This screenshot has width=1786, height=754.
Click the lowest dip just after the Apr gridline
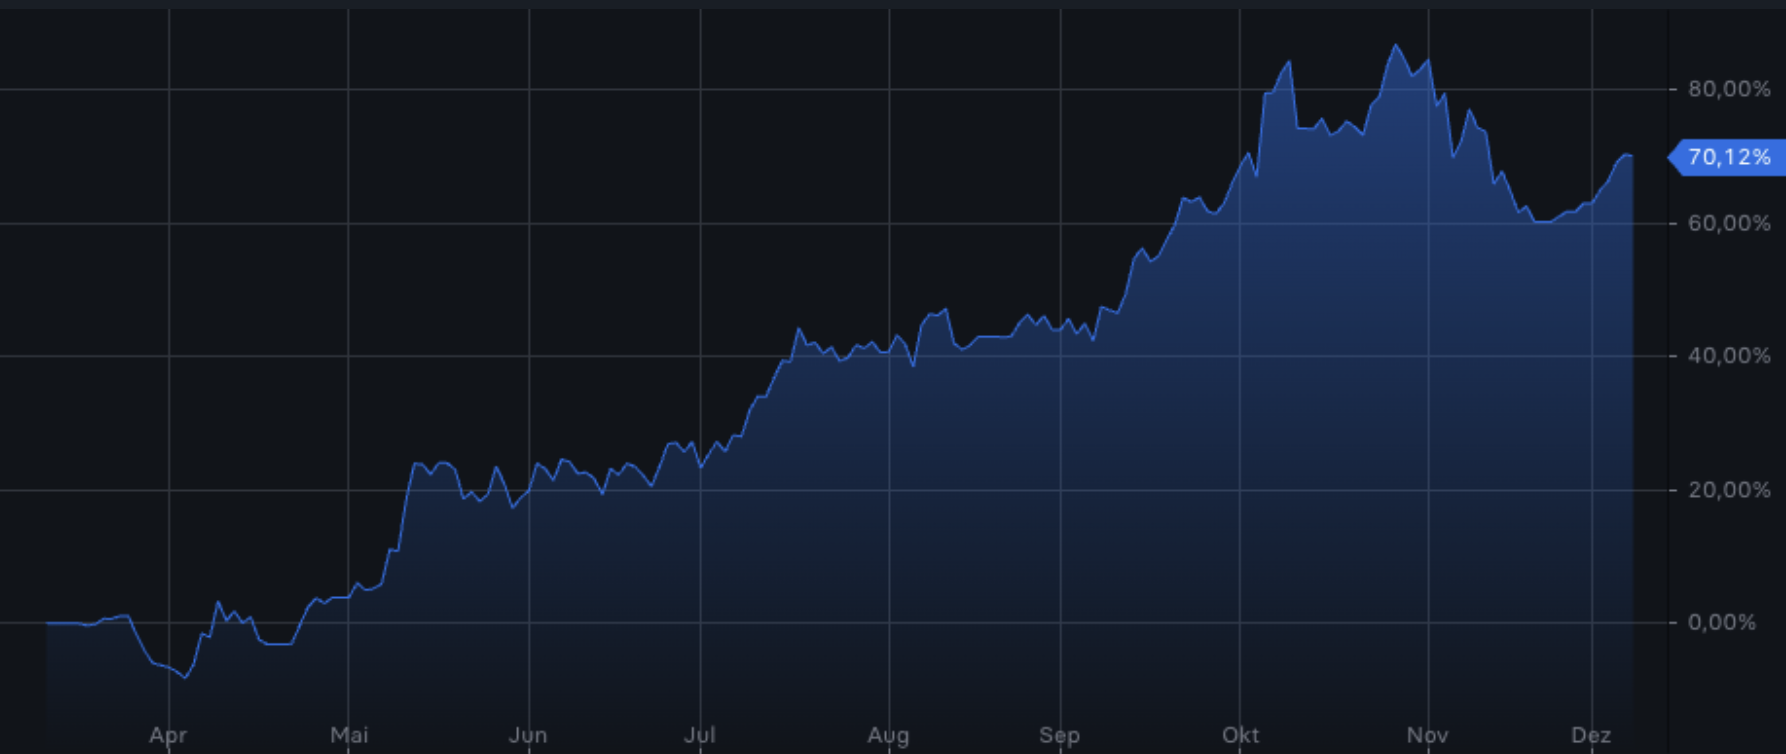coord(185,678)
